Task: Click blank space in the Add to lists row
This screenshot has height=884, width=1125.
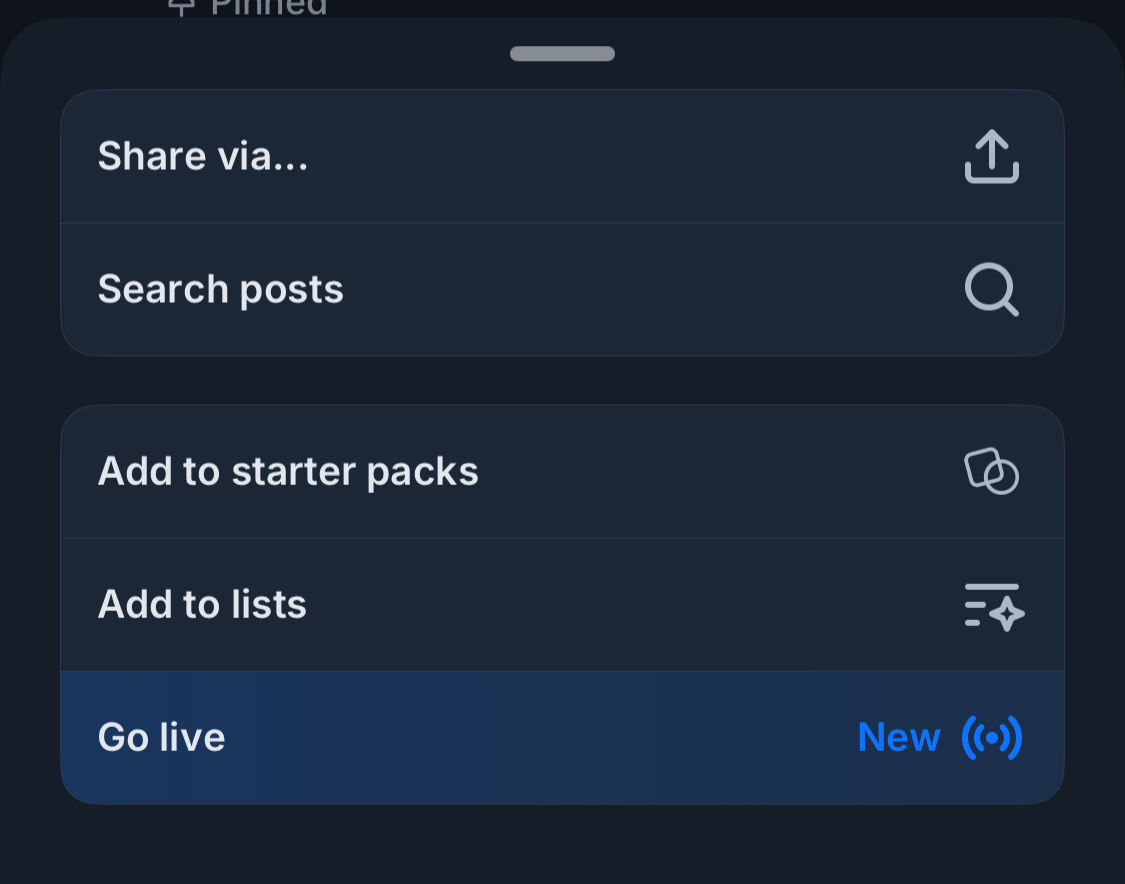Action: 620,605
